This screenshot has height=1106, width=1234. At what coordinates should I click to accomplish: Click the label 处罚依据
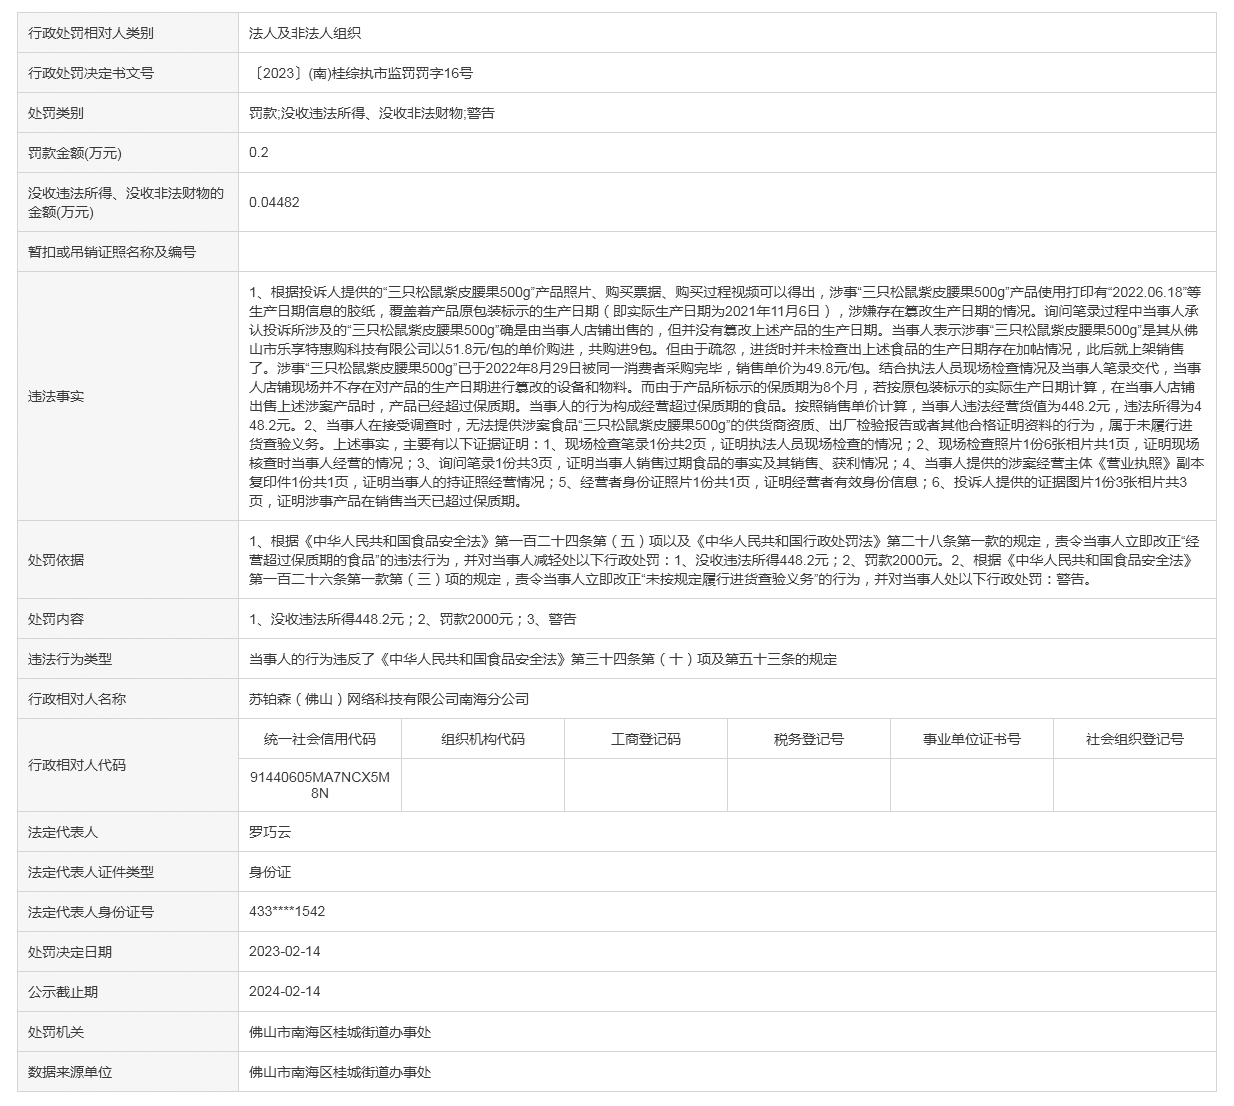click(x=56, y=560)
